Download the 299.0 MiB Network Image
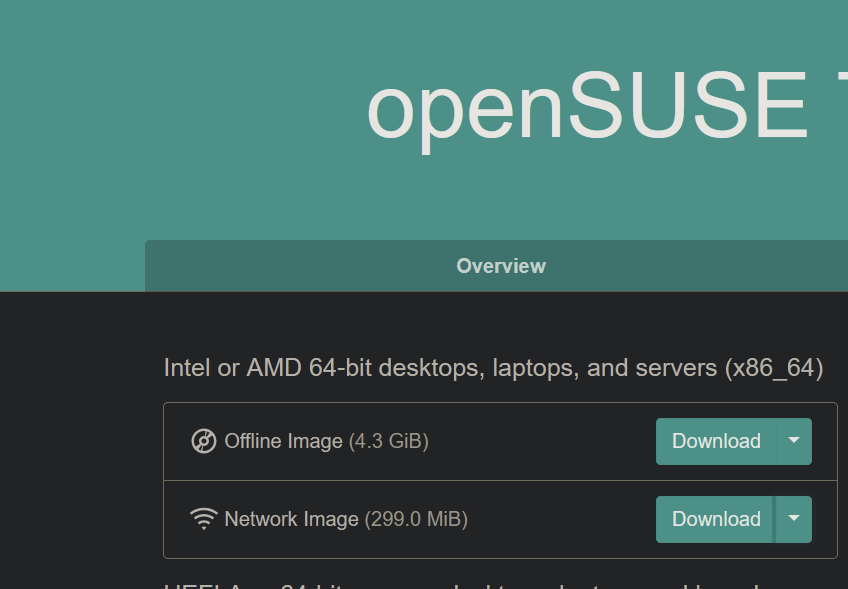The image size is (848, 589). click(x=716, y=519)
